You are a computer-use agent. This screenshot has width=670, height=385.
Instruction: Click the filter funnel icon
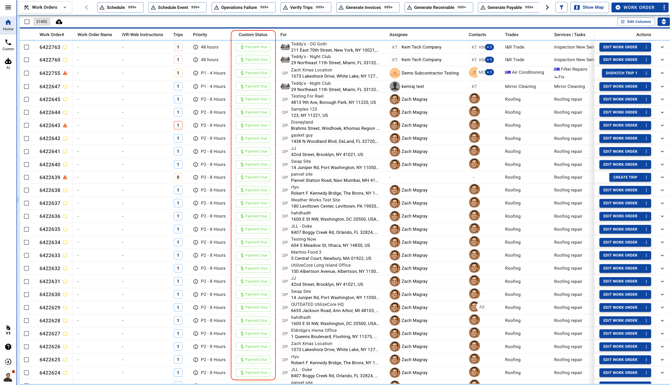[561, 7]
